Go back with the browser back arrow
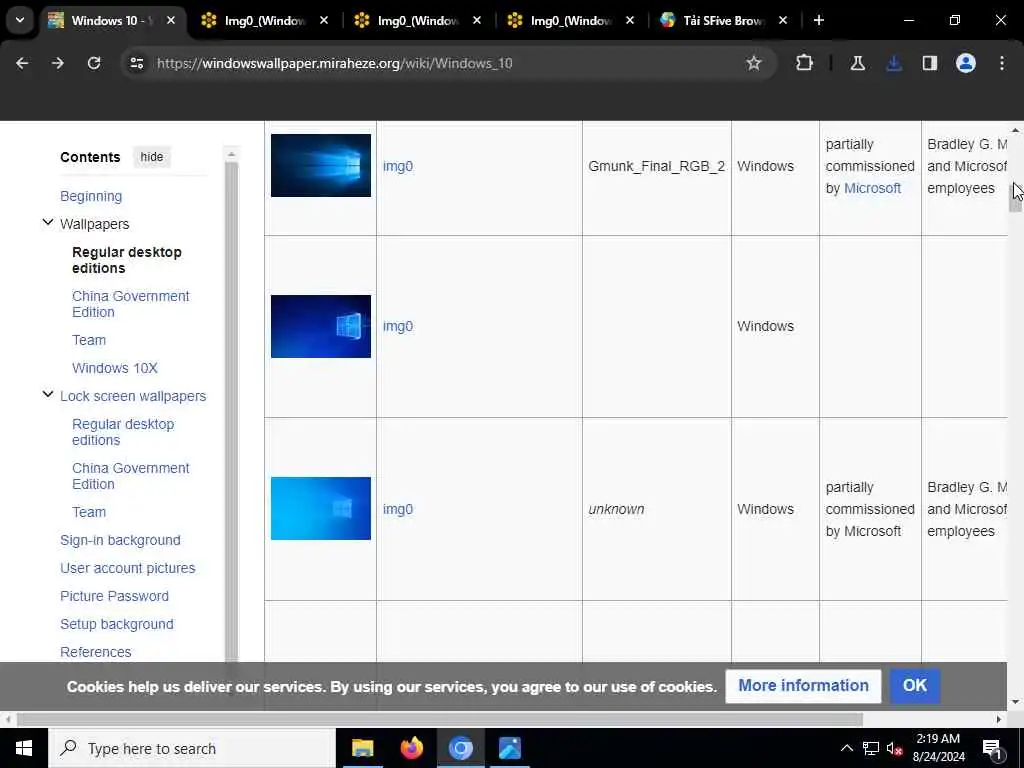 point(22,63)
